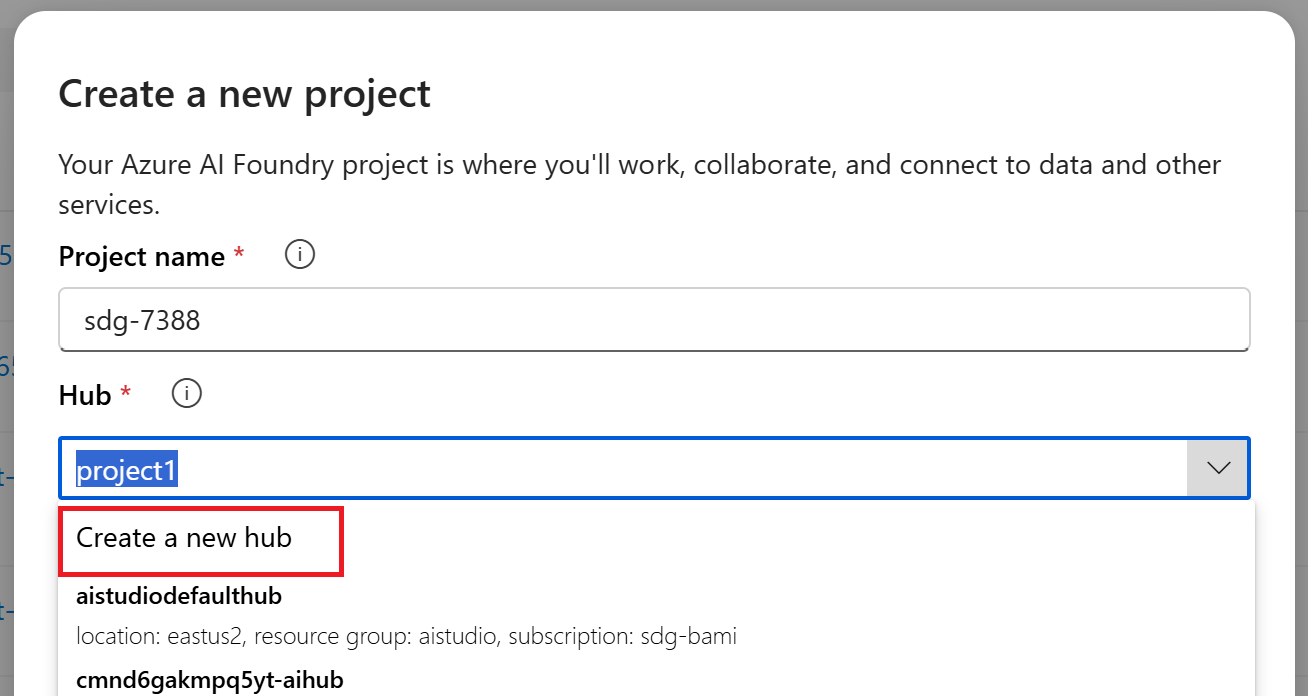The width and height of the screenshot is (1308, 696).
Task: Click the Project name info icon
Action: click(x=300, y=256)
